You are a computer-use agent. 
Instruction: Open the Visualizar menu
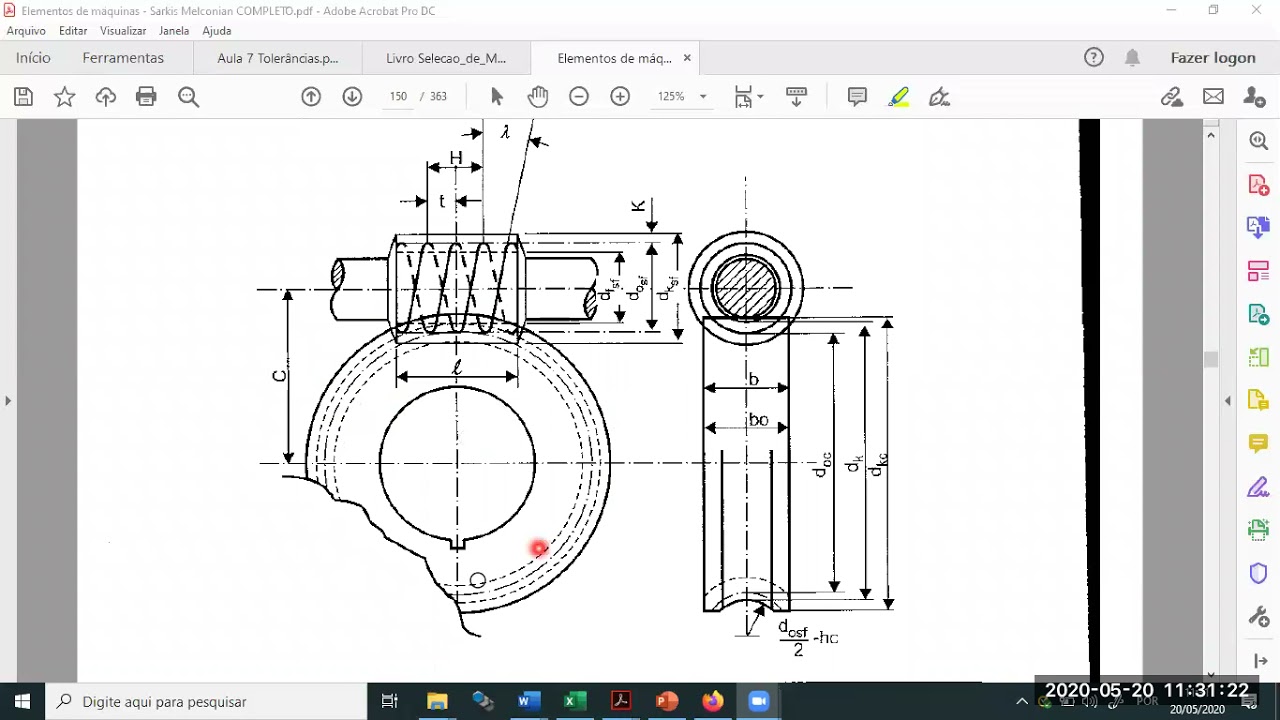pyautogui.click(x=123, y=31)
